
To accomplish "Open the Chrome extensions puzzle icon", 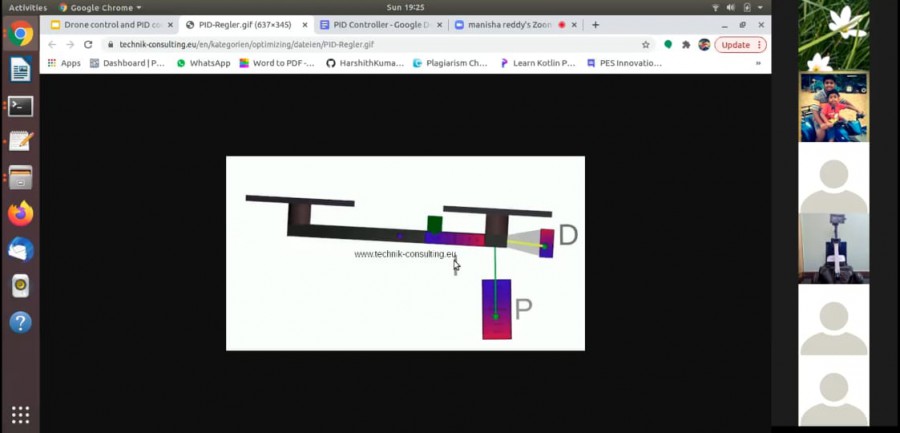I will (x=686, y=45).
